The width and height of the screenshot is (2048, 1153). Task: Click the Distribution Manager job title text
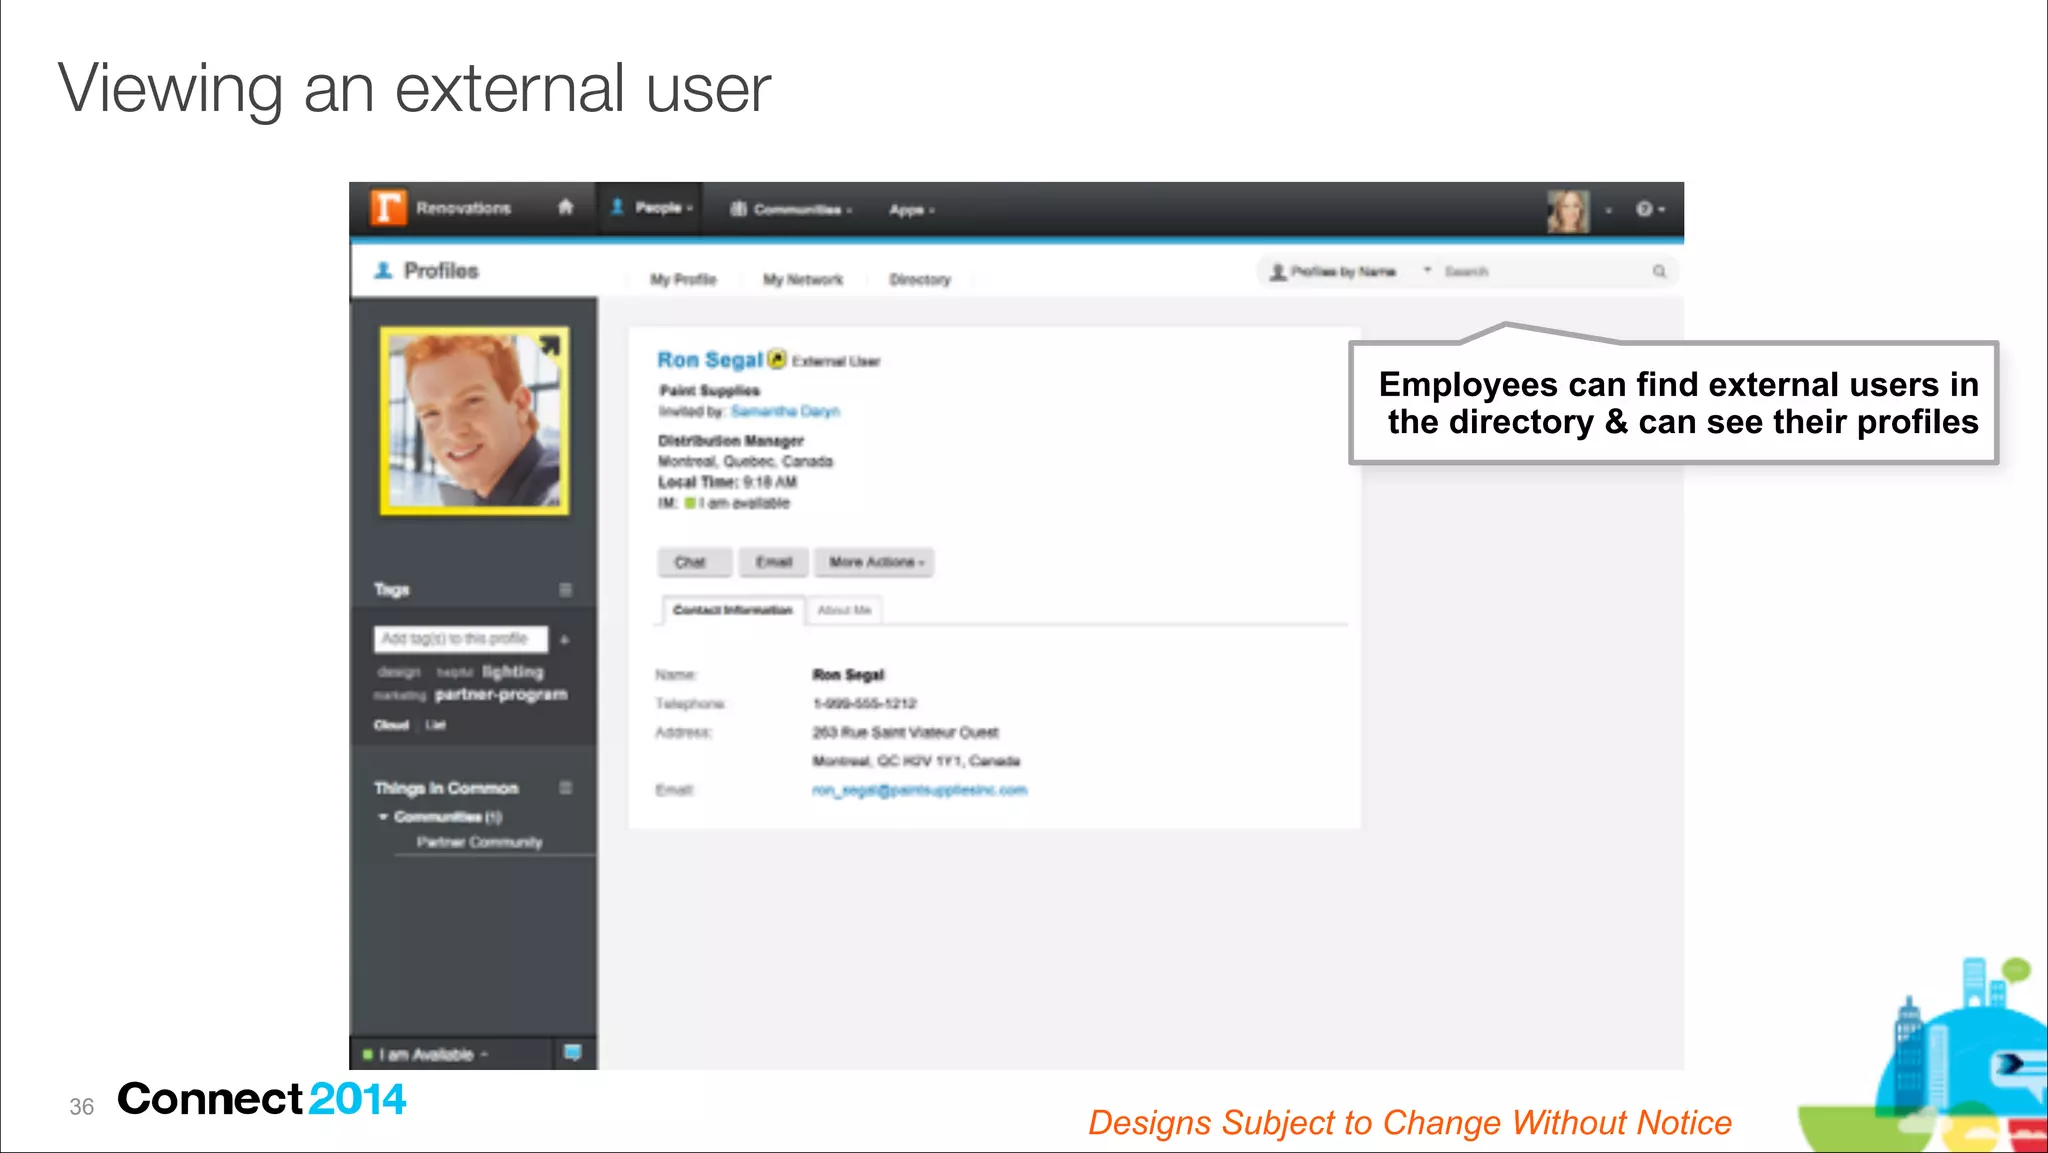[731, 441]
